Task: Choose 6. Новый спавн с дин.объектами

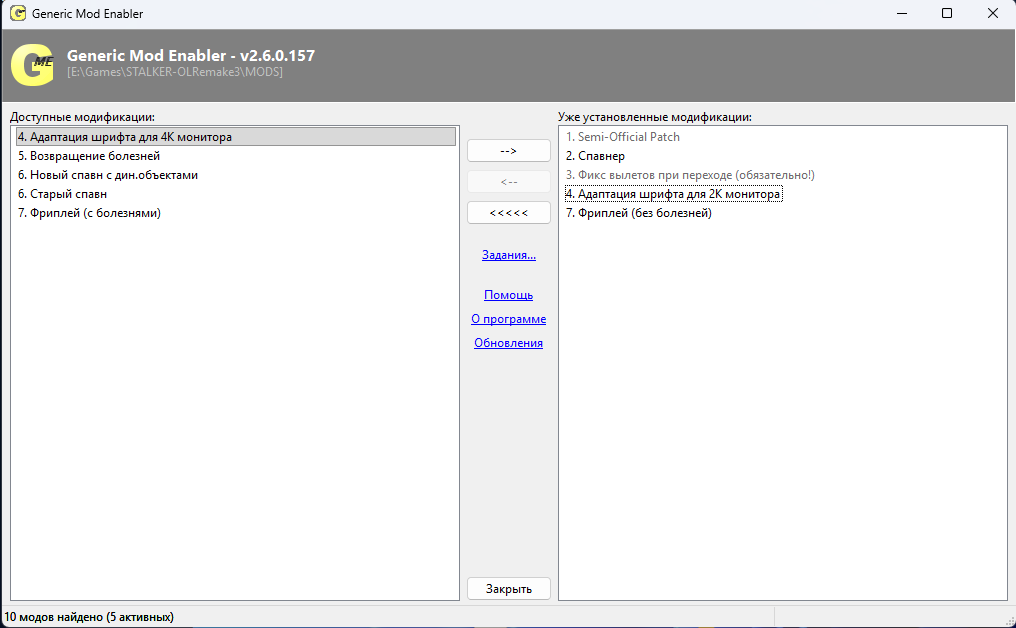Action: (x=108, y=175)
